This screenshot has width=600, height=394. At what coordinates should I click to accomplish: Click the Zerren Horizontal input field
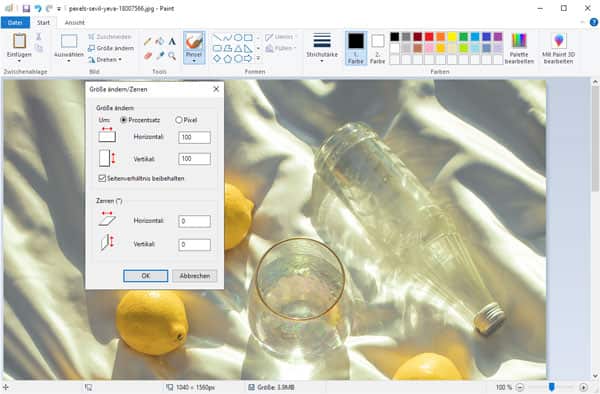194,221
